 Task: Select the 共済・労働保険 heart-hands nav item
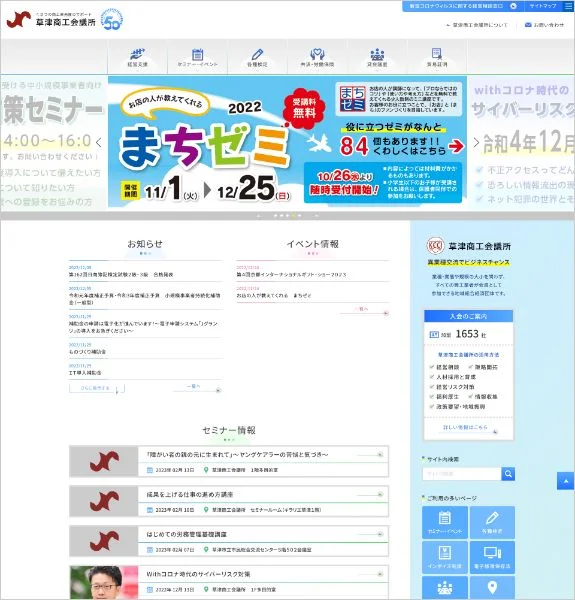coord(317,58)
